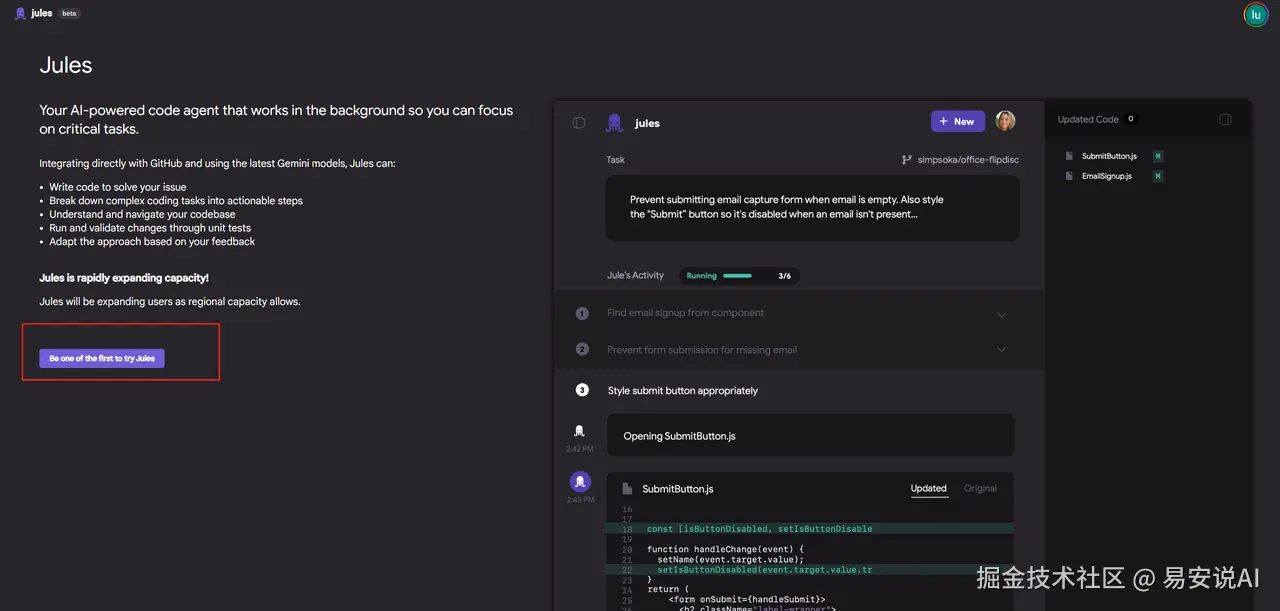Click the step 3 number circle
This screenshot has height=611, width=1280.
coord(582,391)
